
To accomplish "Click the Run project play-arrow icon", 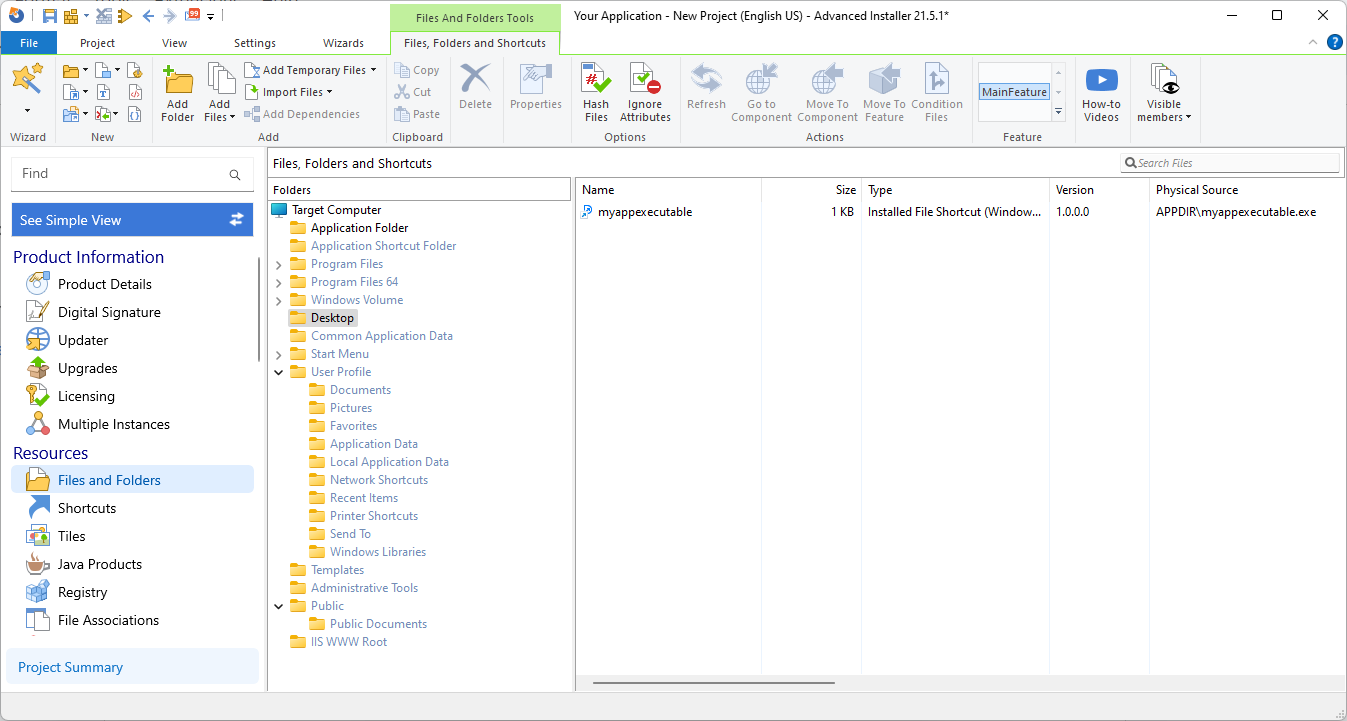I will coord(124,15).
